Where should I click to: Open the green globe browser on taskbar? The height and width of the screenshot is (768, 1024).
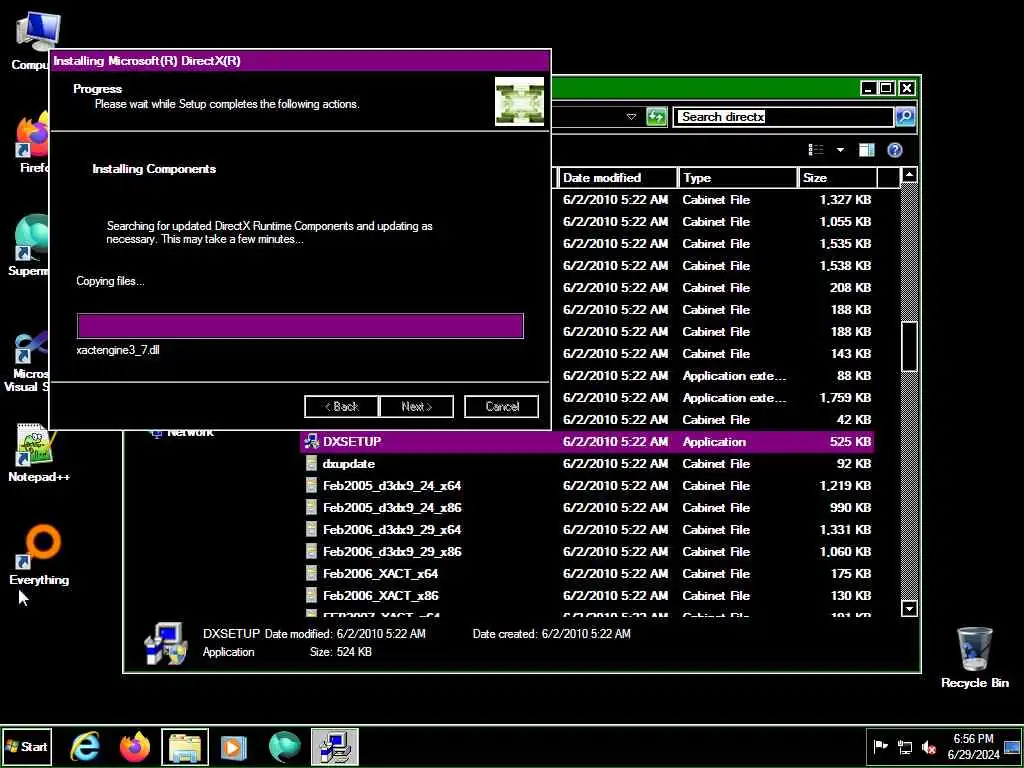tap(284, 747)
